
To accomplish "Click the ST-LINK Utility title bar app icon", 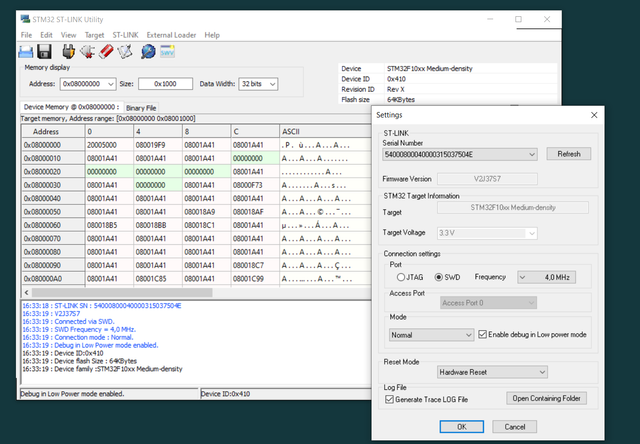I will pyautogui.click(x=25, y=19).
